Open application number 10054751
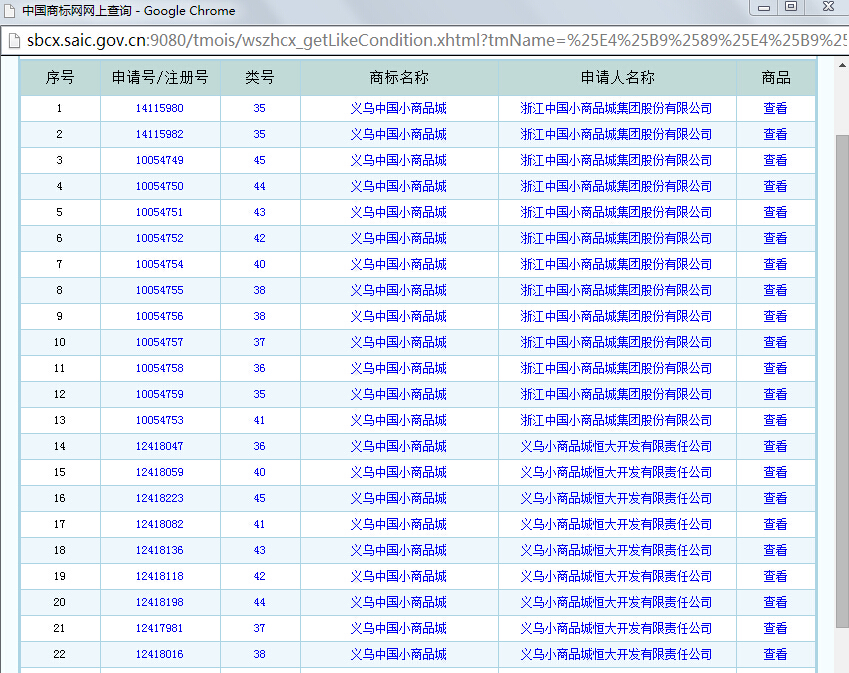 click(x=160, y=212)
